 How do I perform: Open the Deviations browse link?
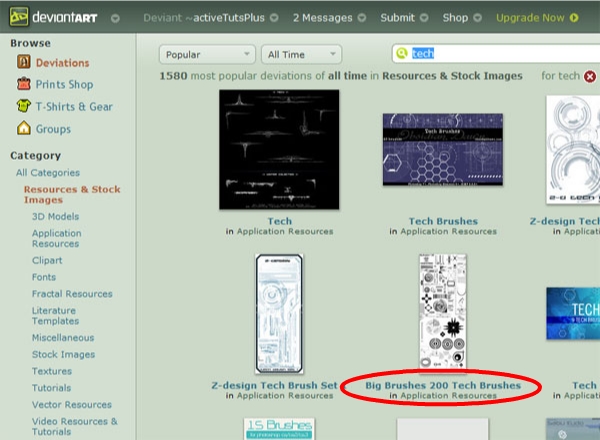(x=62, y=63)
